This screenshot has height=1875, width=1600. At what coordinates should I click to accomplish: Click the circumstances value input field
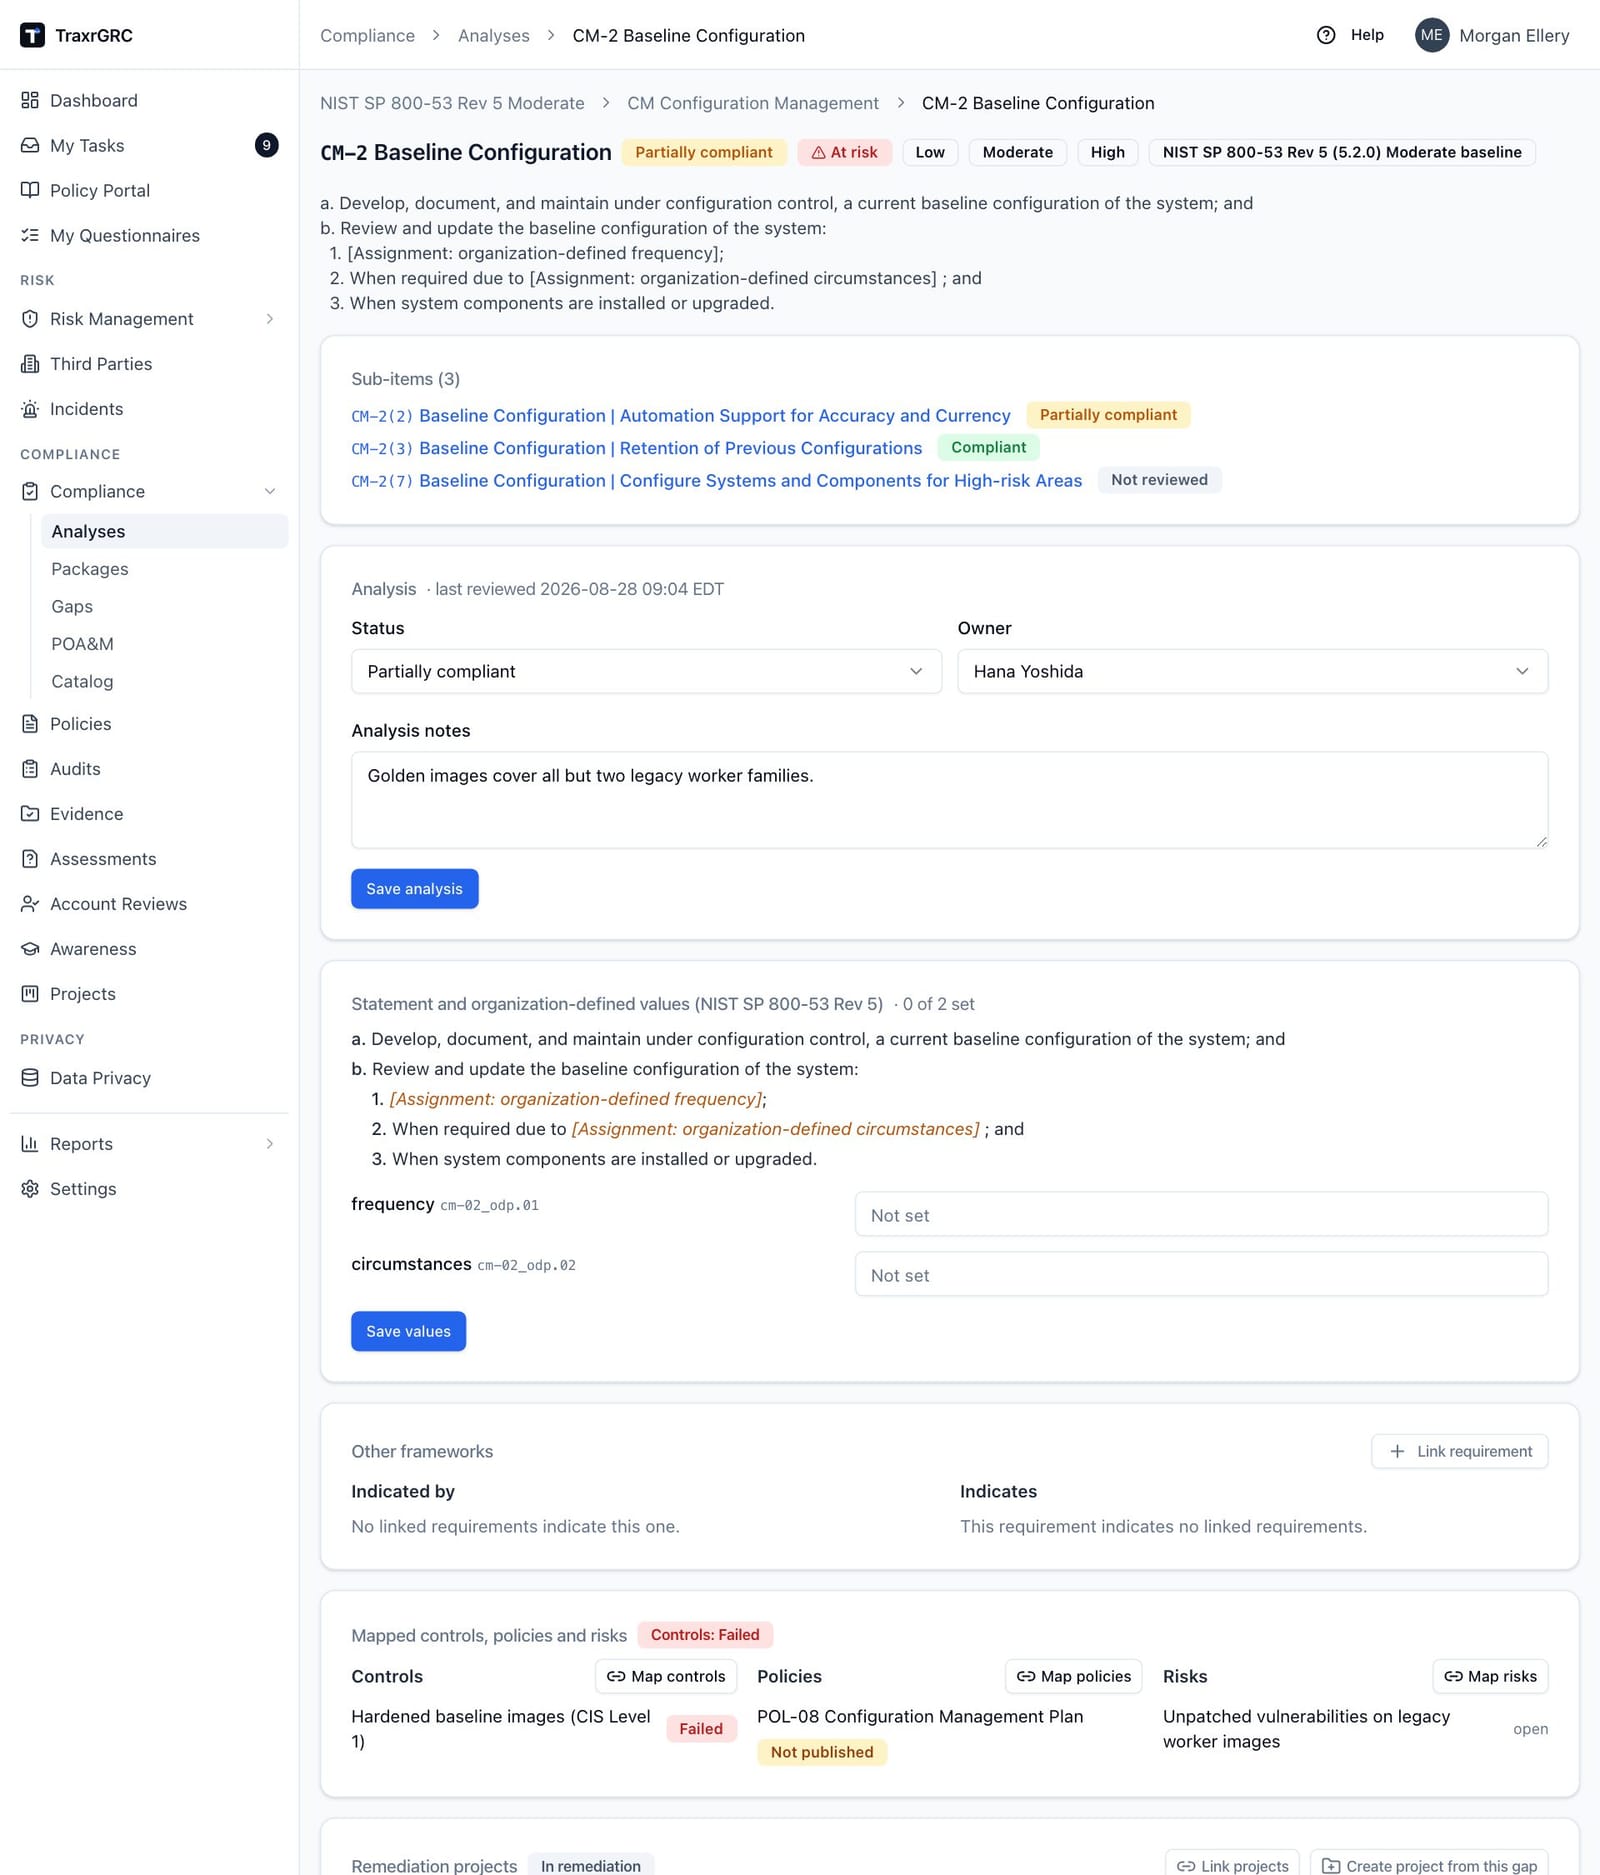click(x=1201, y=1274)
